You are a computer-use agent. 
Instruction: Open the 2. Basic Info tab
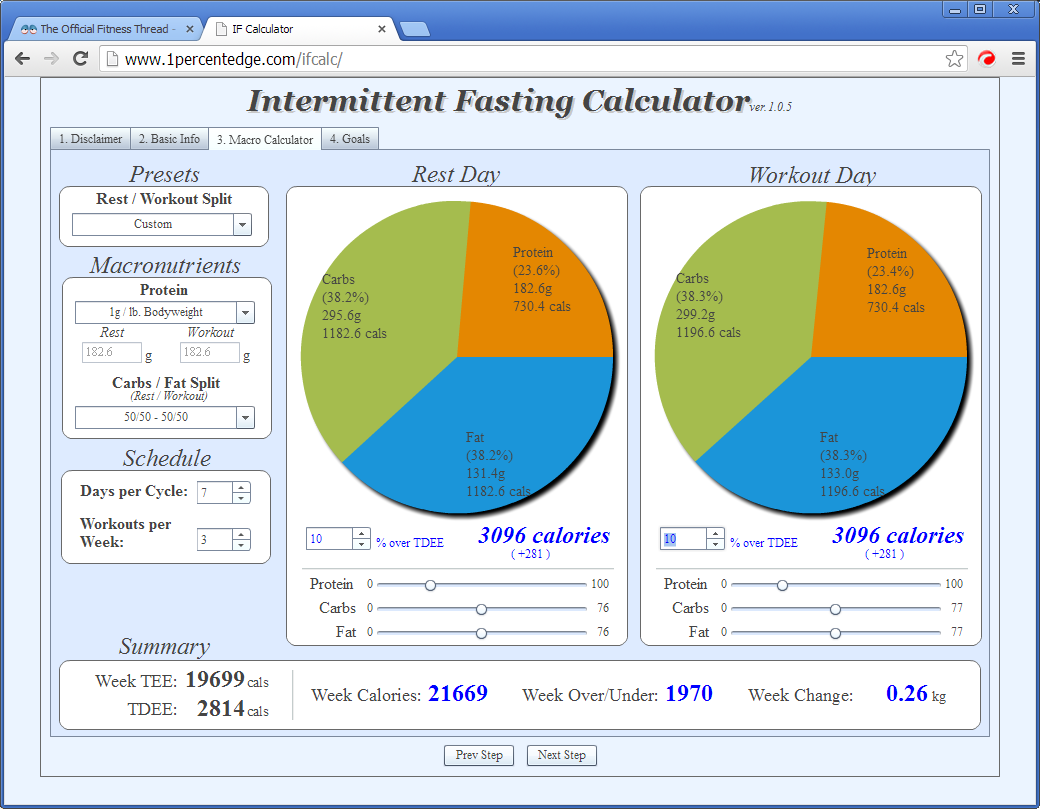pyautogui.click(x=169, y=139)
